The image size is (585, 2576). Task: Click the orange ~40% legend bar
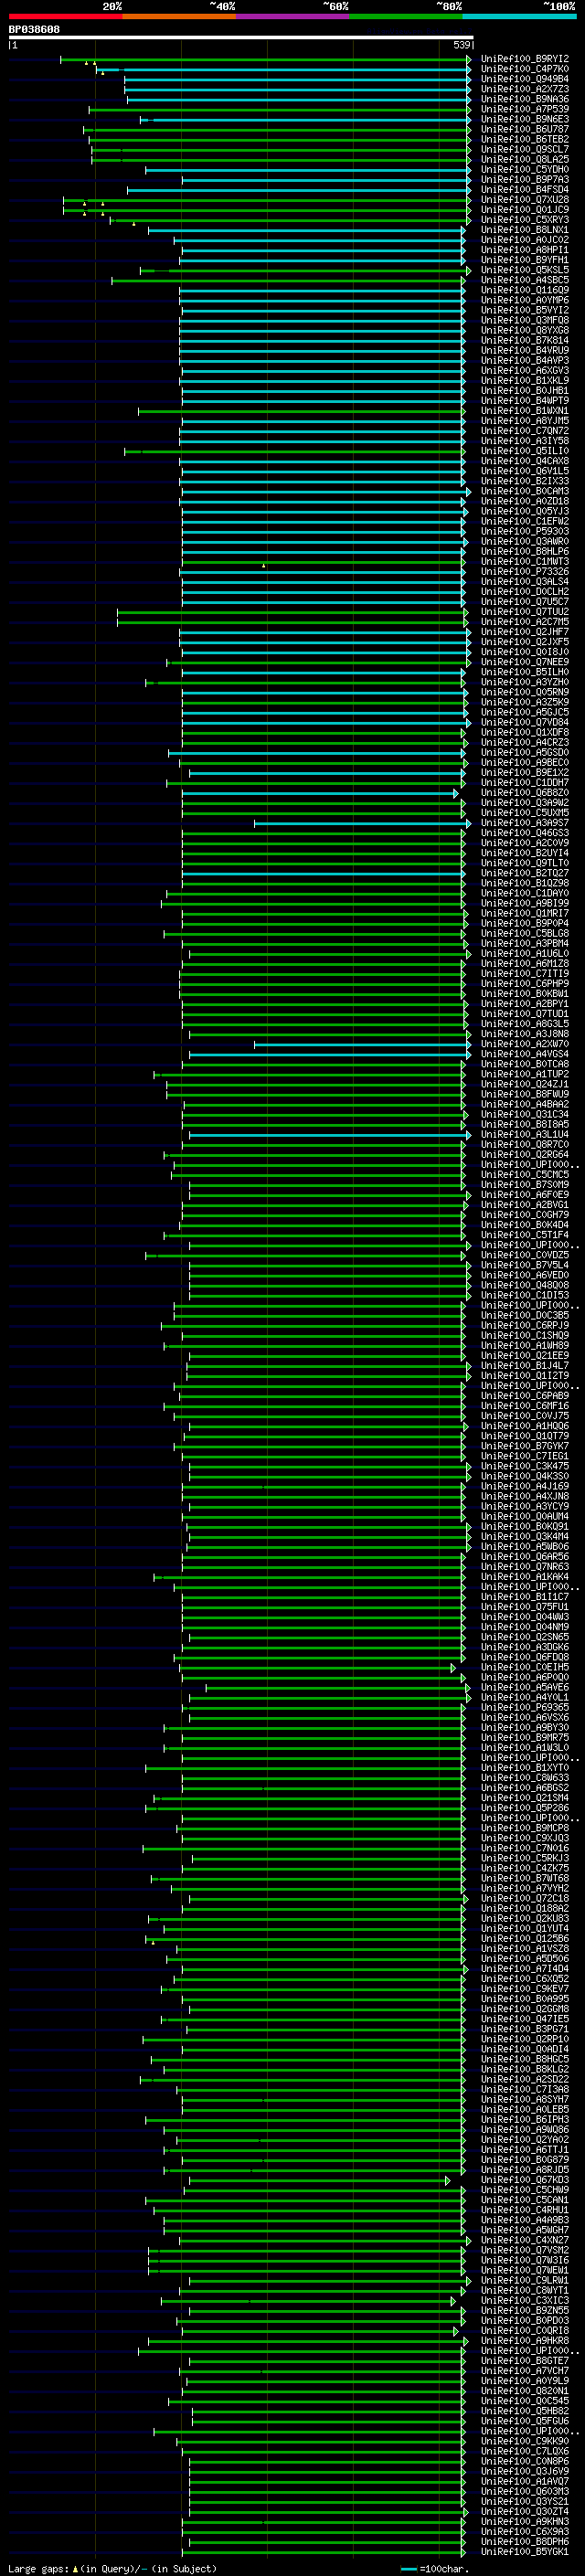click(179, 16)
